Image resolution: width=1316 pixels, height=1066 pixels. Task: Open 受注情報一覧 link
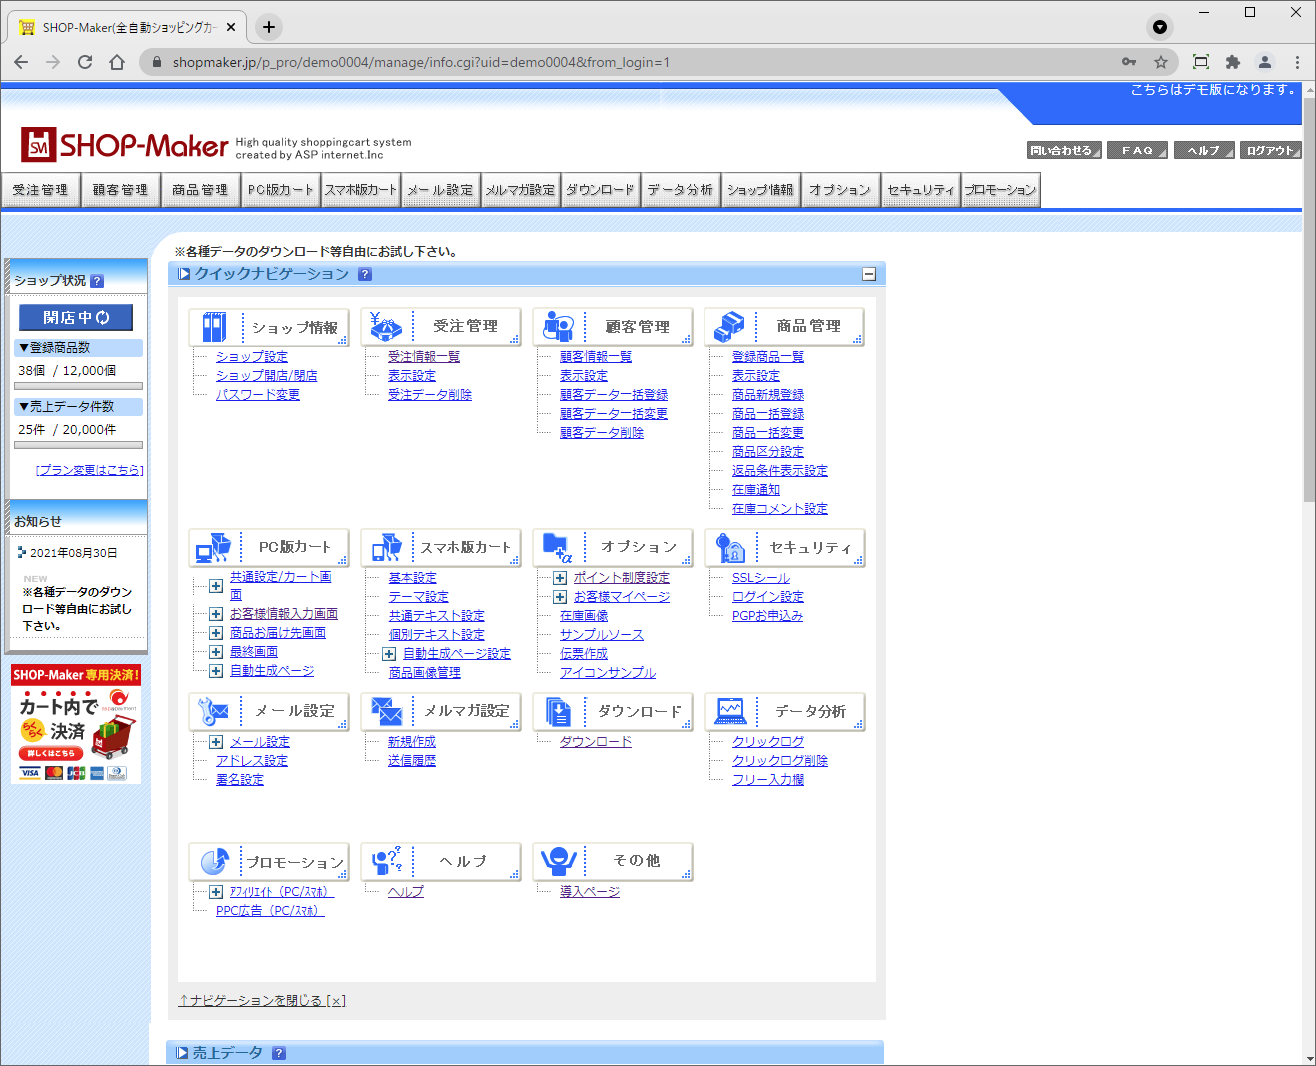pyautogui.click(x=424, y=357)
